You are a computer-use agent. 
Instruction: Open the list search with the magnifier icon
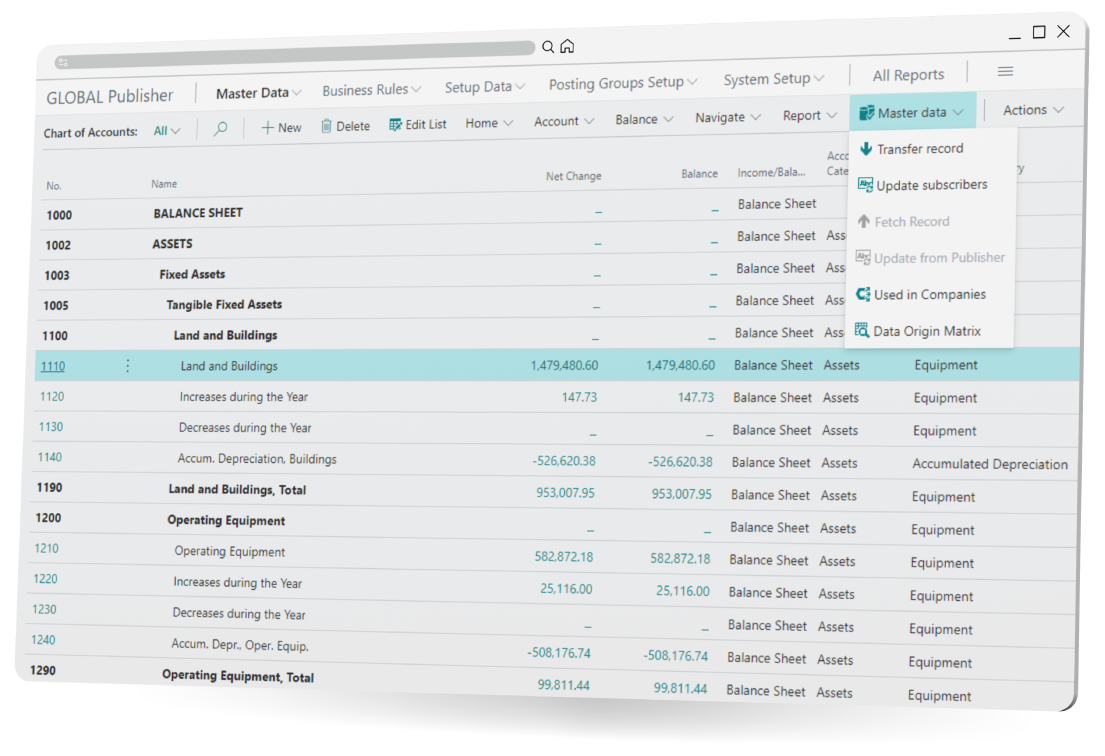220,128
